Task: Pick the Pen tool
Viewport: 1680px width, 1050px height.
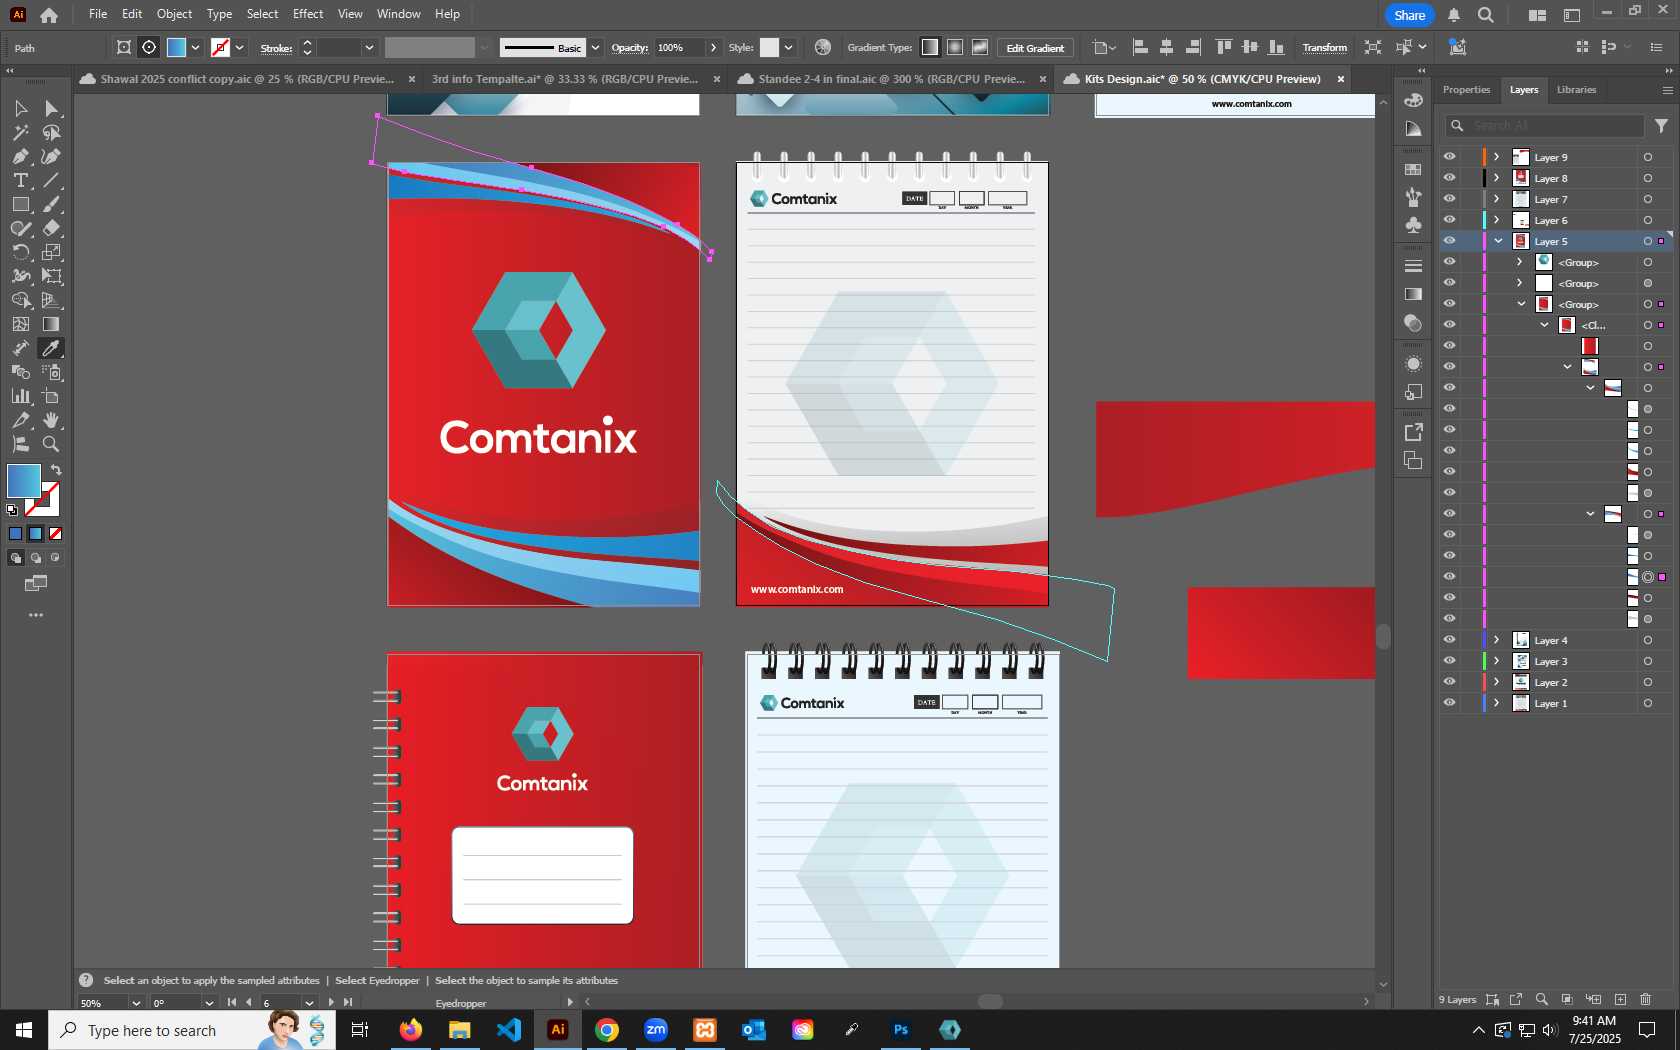Action: click(x=20, y=156)
